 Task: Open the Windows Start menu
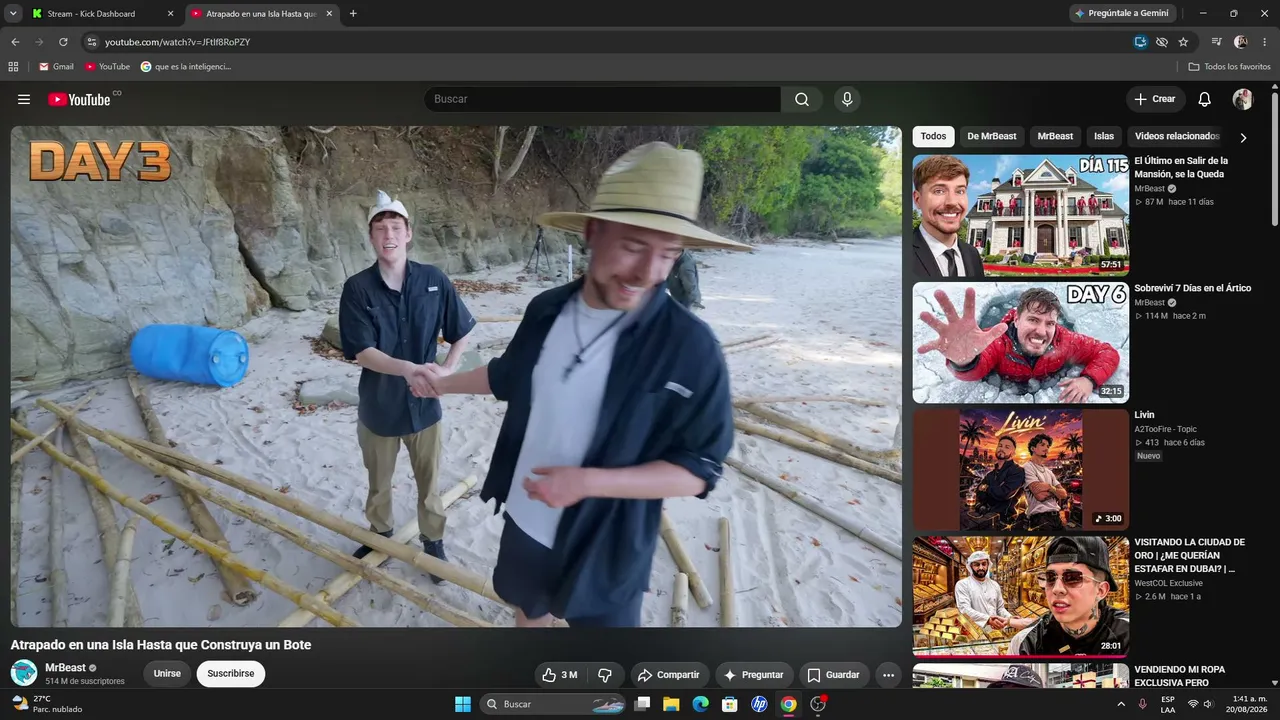(463, 704)
